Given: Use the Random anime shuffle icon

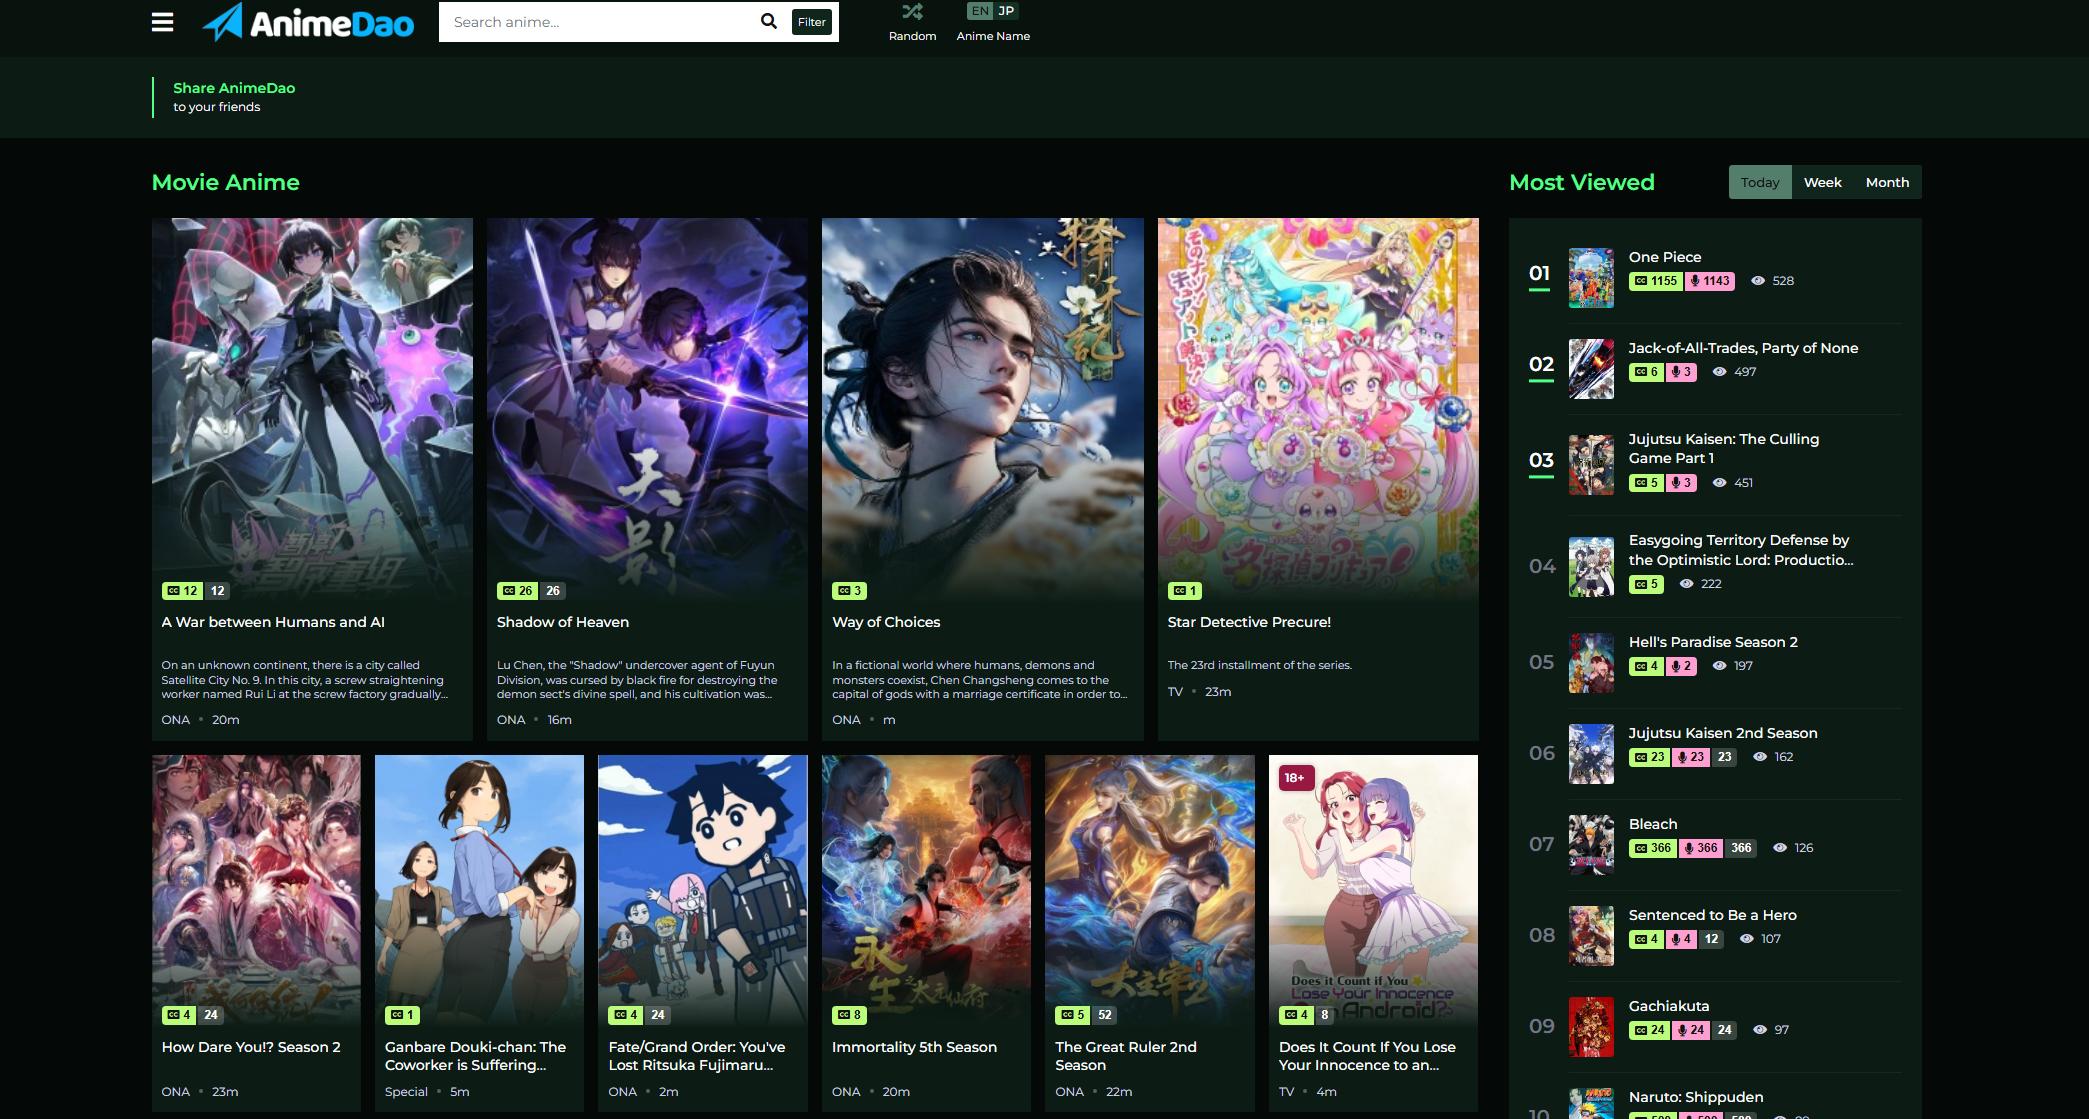Looking at the screenshot, I should point(912,12).
